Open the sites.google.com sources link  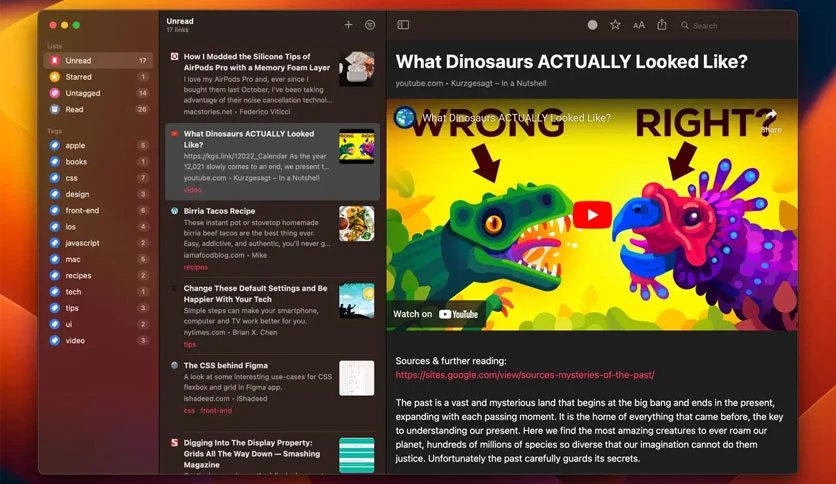point(525,375)
